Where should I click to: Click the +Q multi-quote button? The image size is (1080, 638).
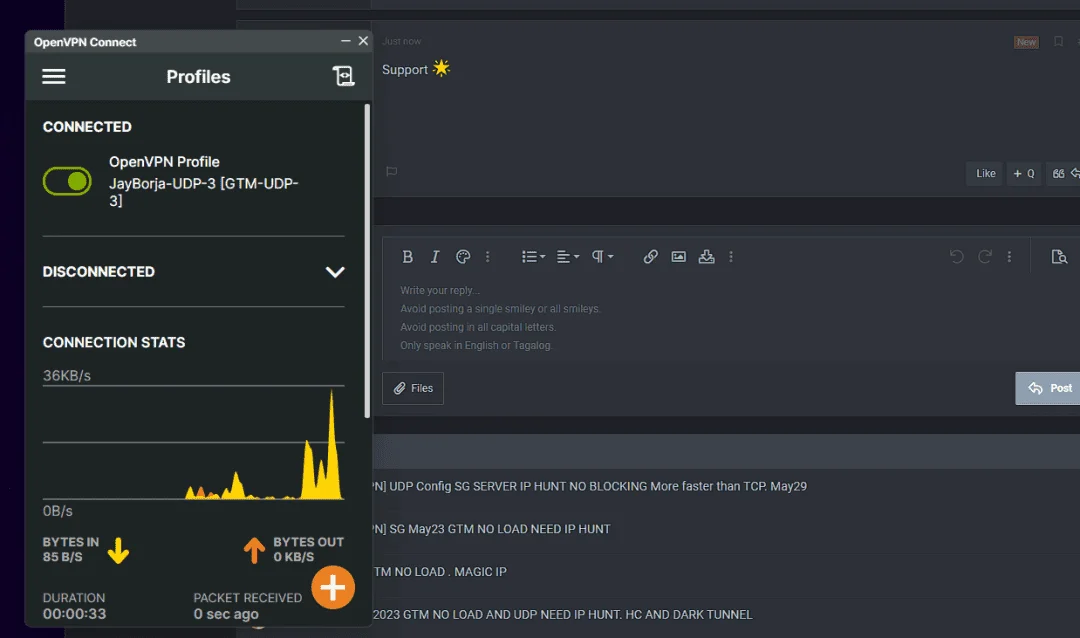tap(1024, 174)
